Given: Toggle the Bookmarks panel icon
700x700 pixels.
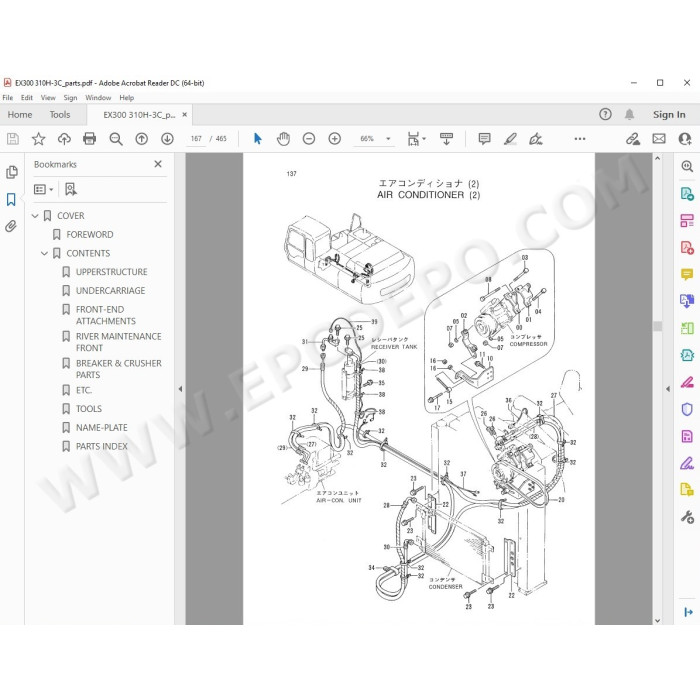Looking at the screenshot, I should pyautogui.click(x=11, y=199).
